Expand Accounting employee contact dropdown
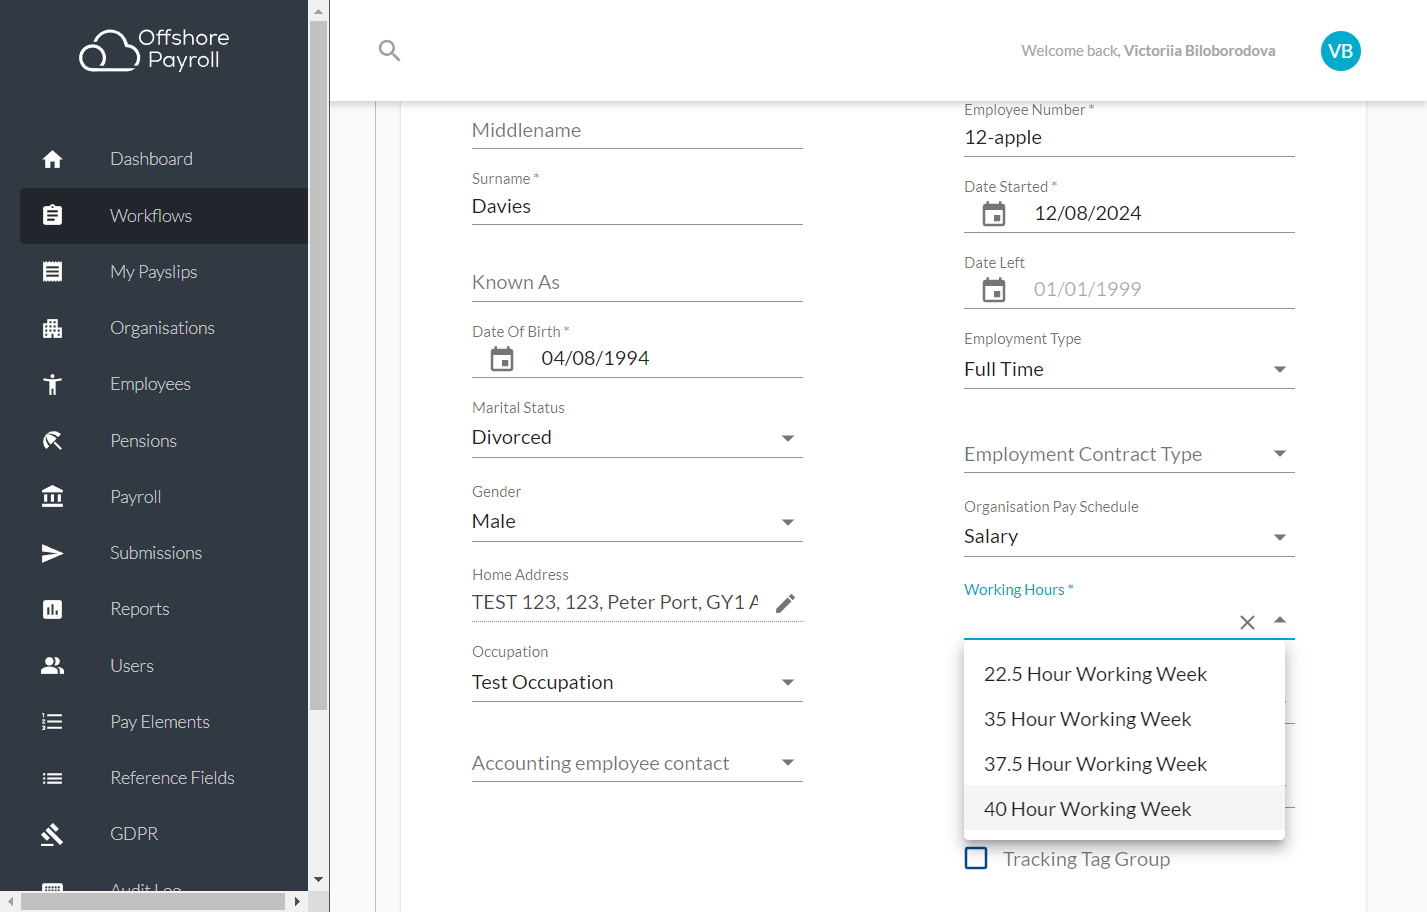Viewport: 1427px width, 912px height. (x=637, y=763)
